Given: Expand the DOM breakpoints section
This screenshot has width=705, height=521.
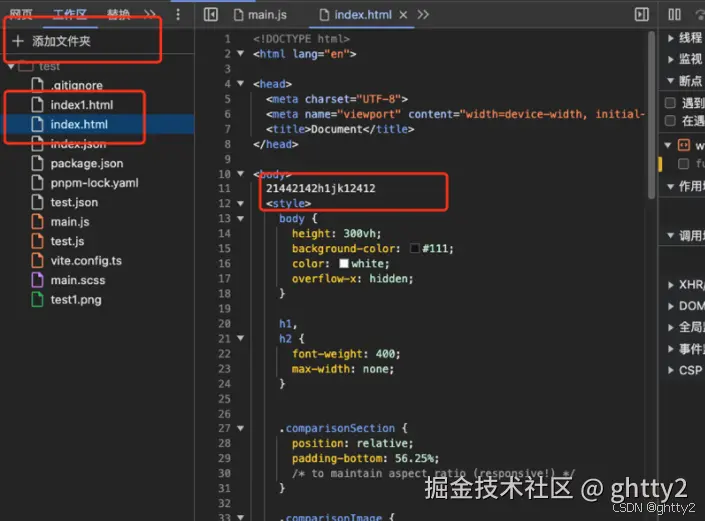Looking at the screenshot, I should (671, 306).
